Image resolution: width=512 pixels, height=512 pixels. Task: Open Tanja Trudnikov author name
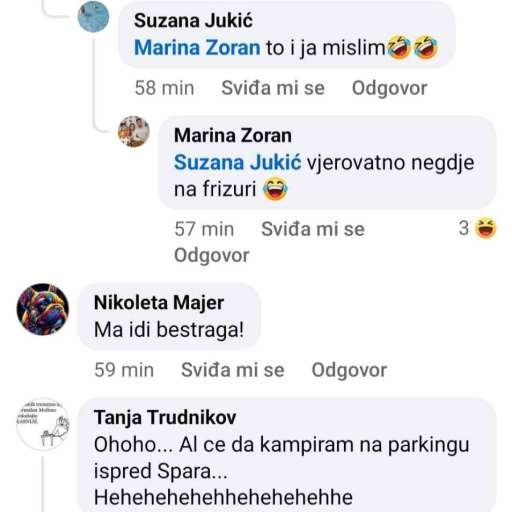click(x=165, y=418)
